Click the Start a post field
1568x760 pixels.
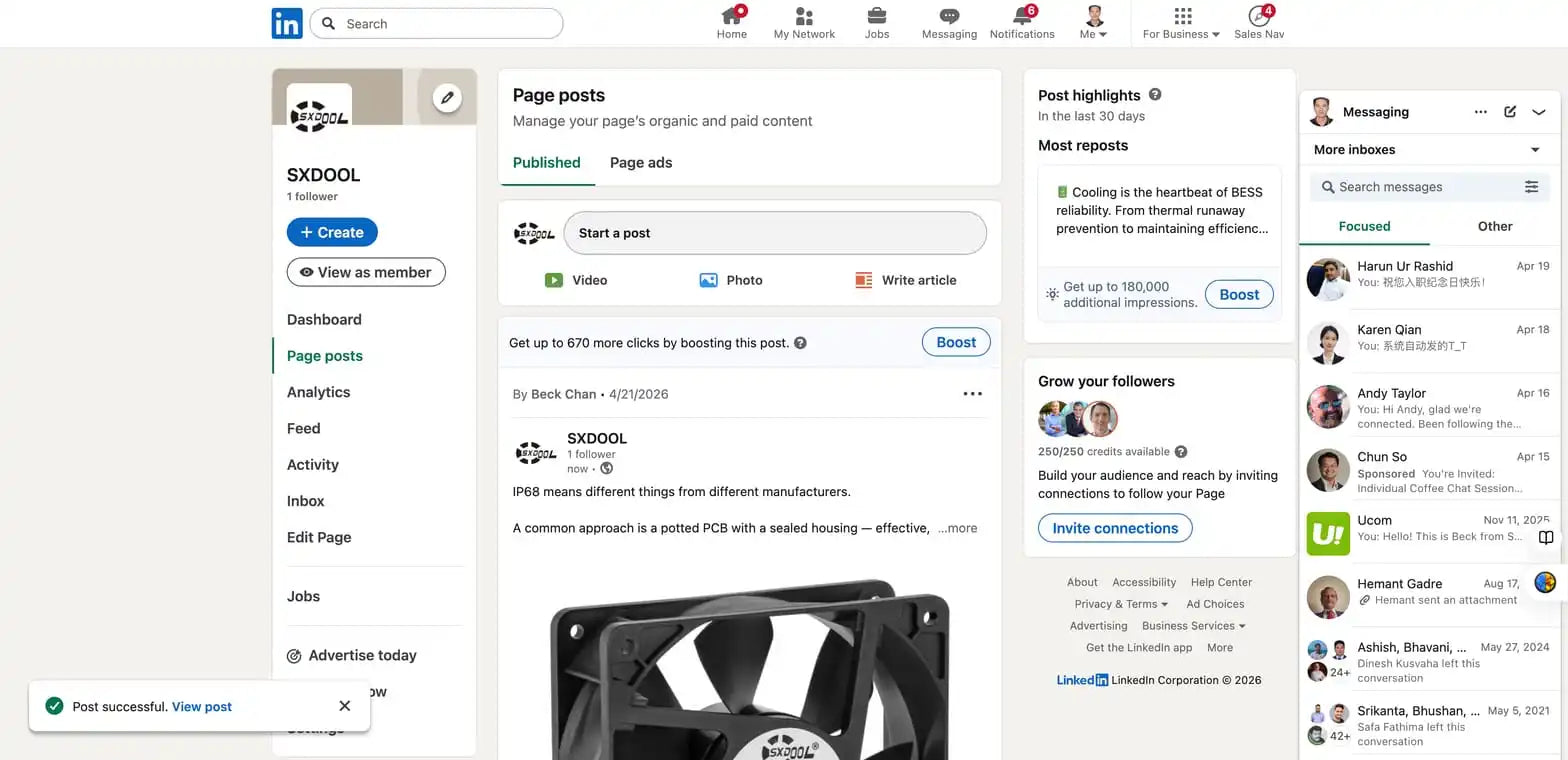click(x=775, y=233)
